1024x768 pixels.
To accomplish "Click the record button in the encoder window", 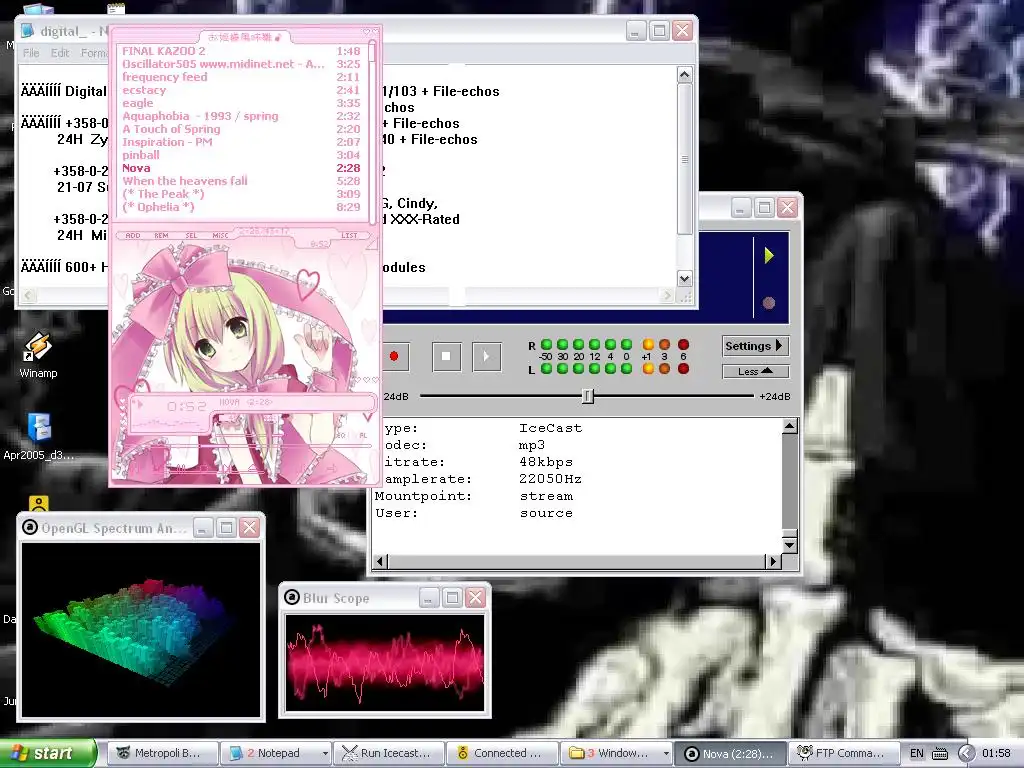I will [394, 356].
